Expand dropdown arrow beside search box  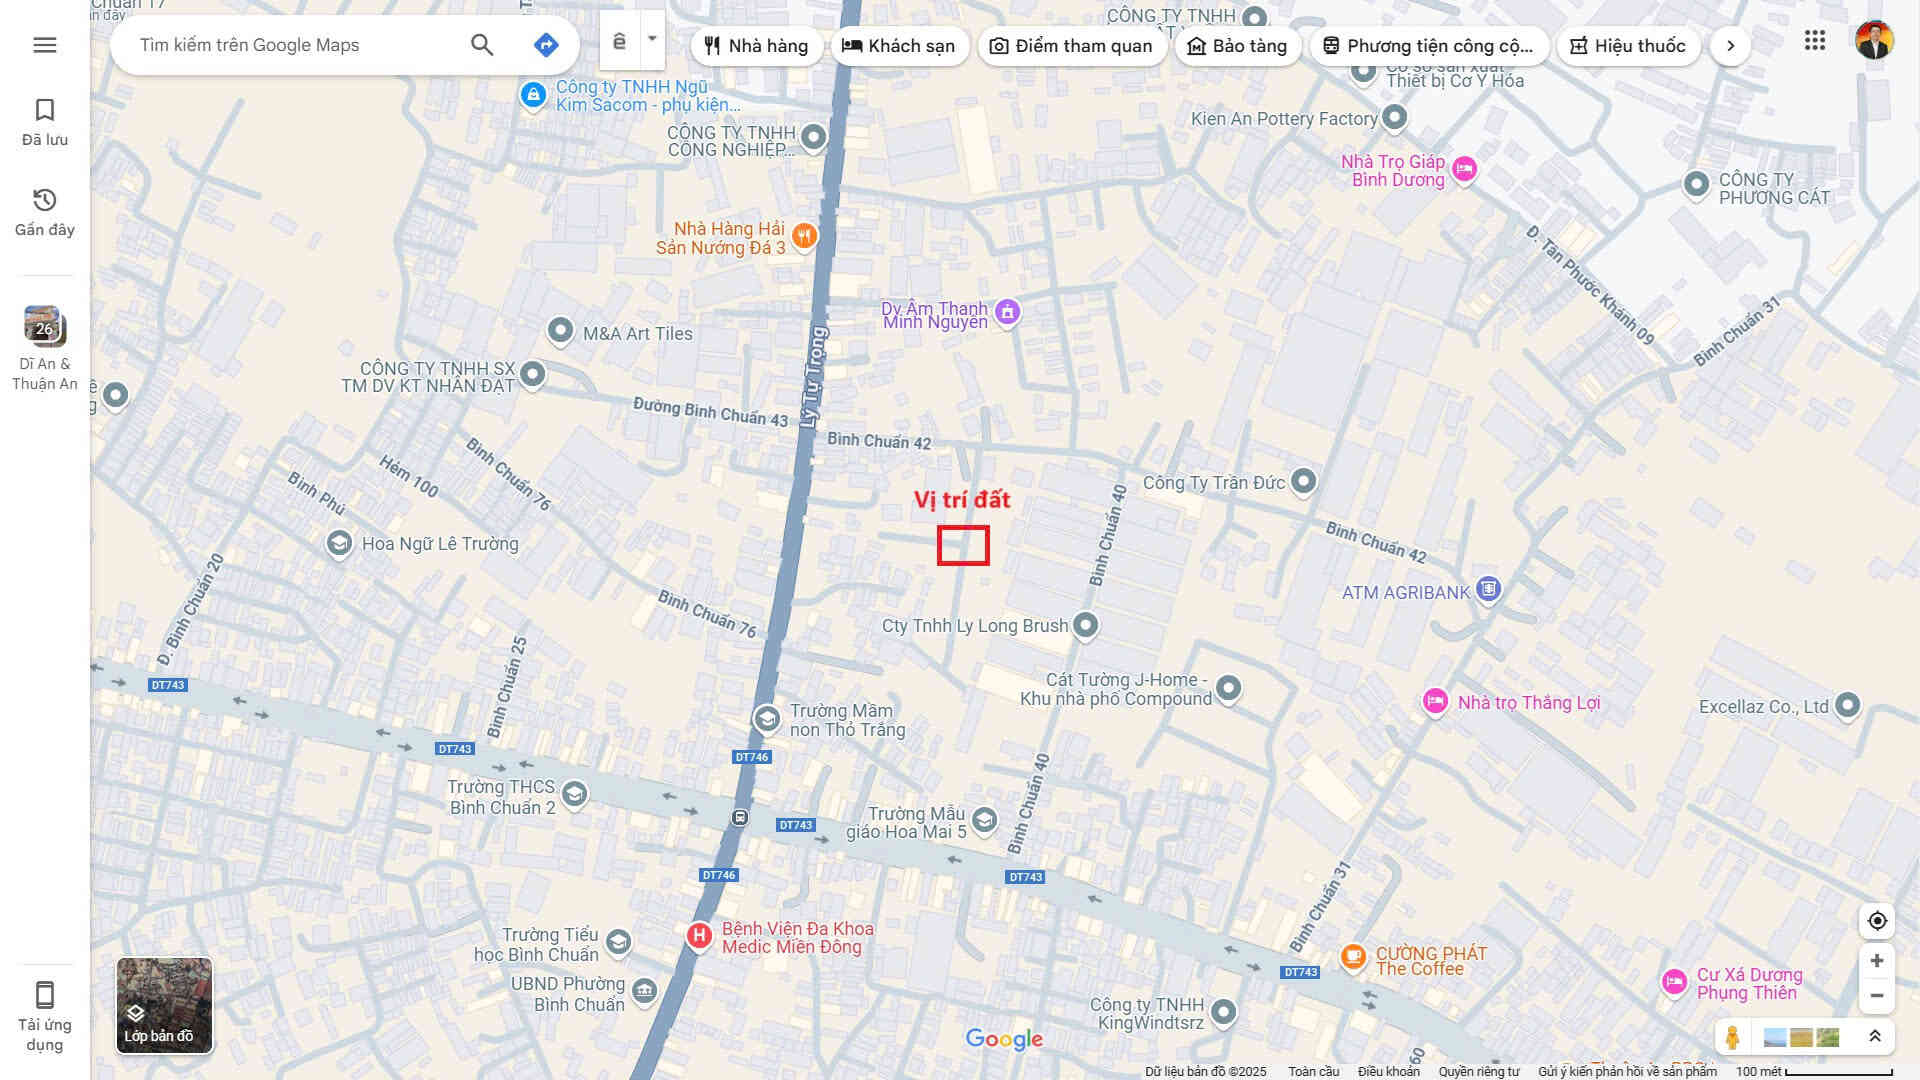(x=652, y=40)
